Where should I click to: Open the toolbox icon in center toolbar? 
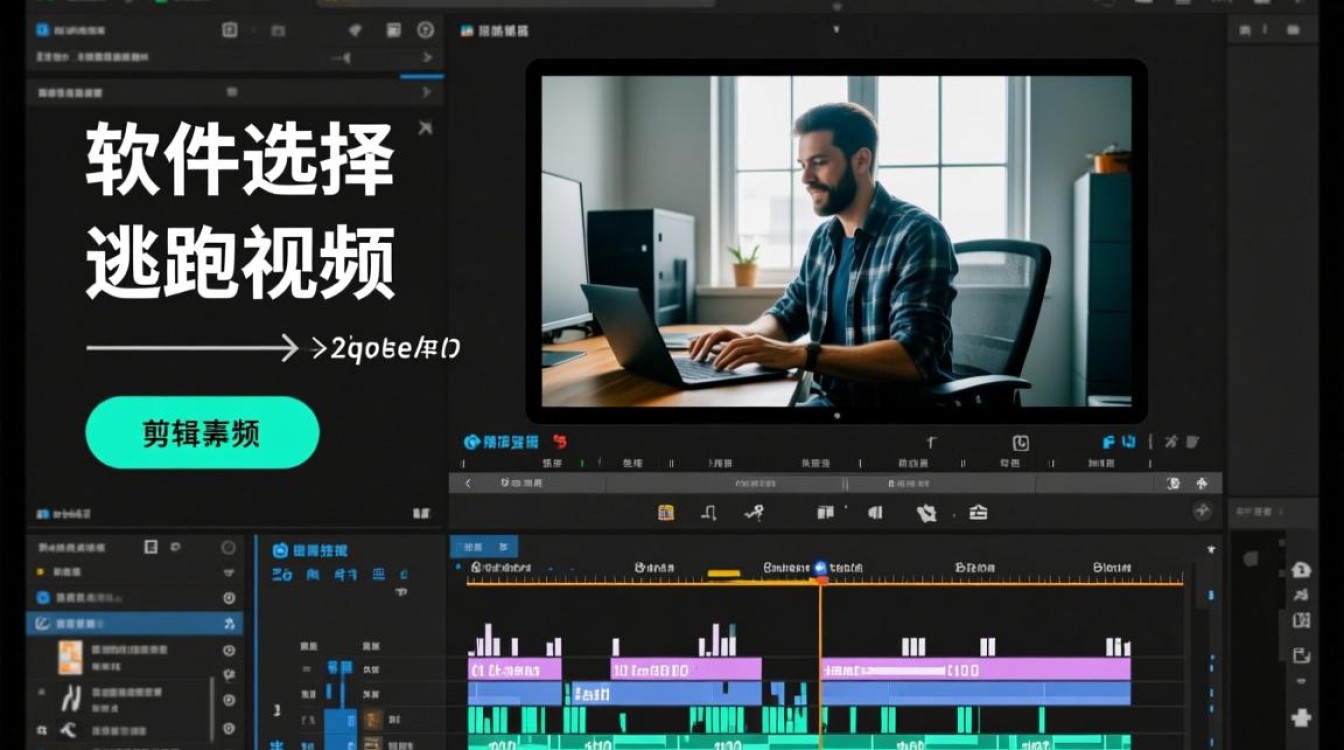tap(979, 513)
